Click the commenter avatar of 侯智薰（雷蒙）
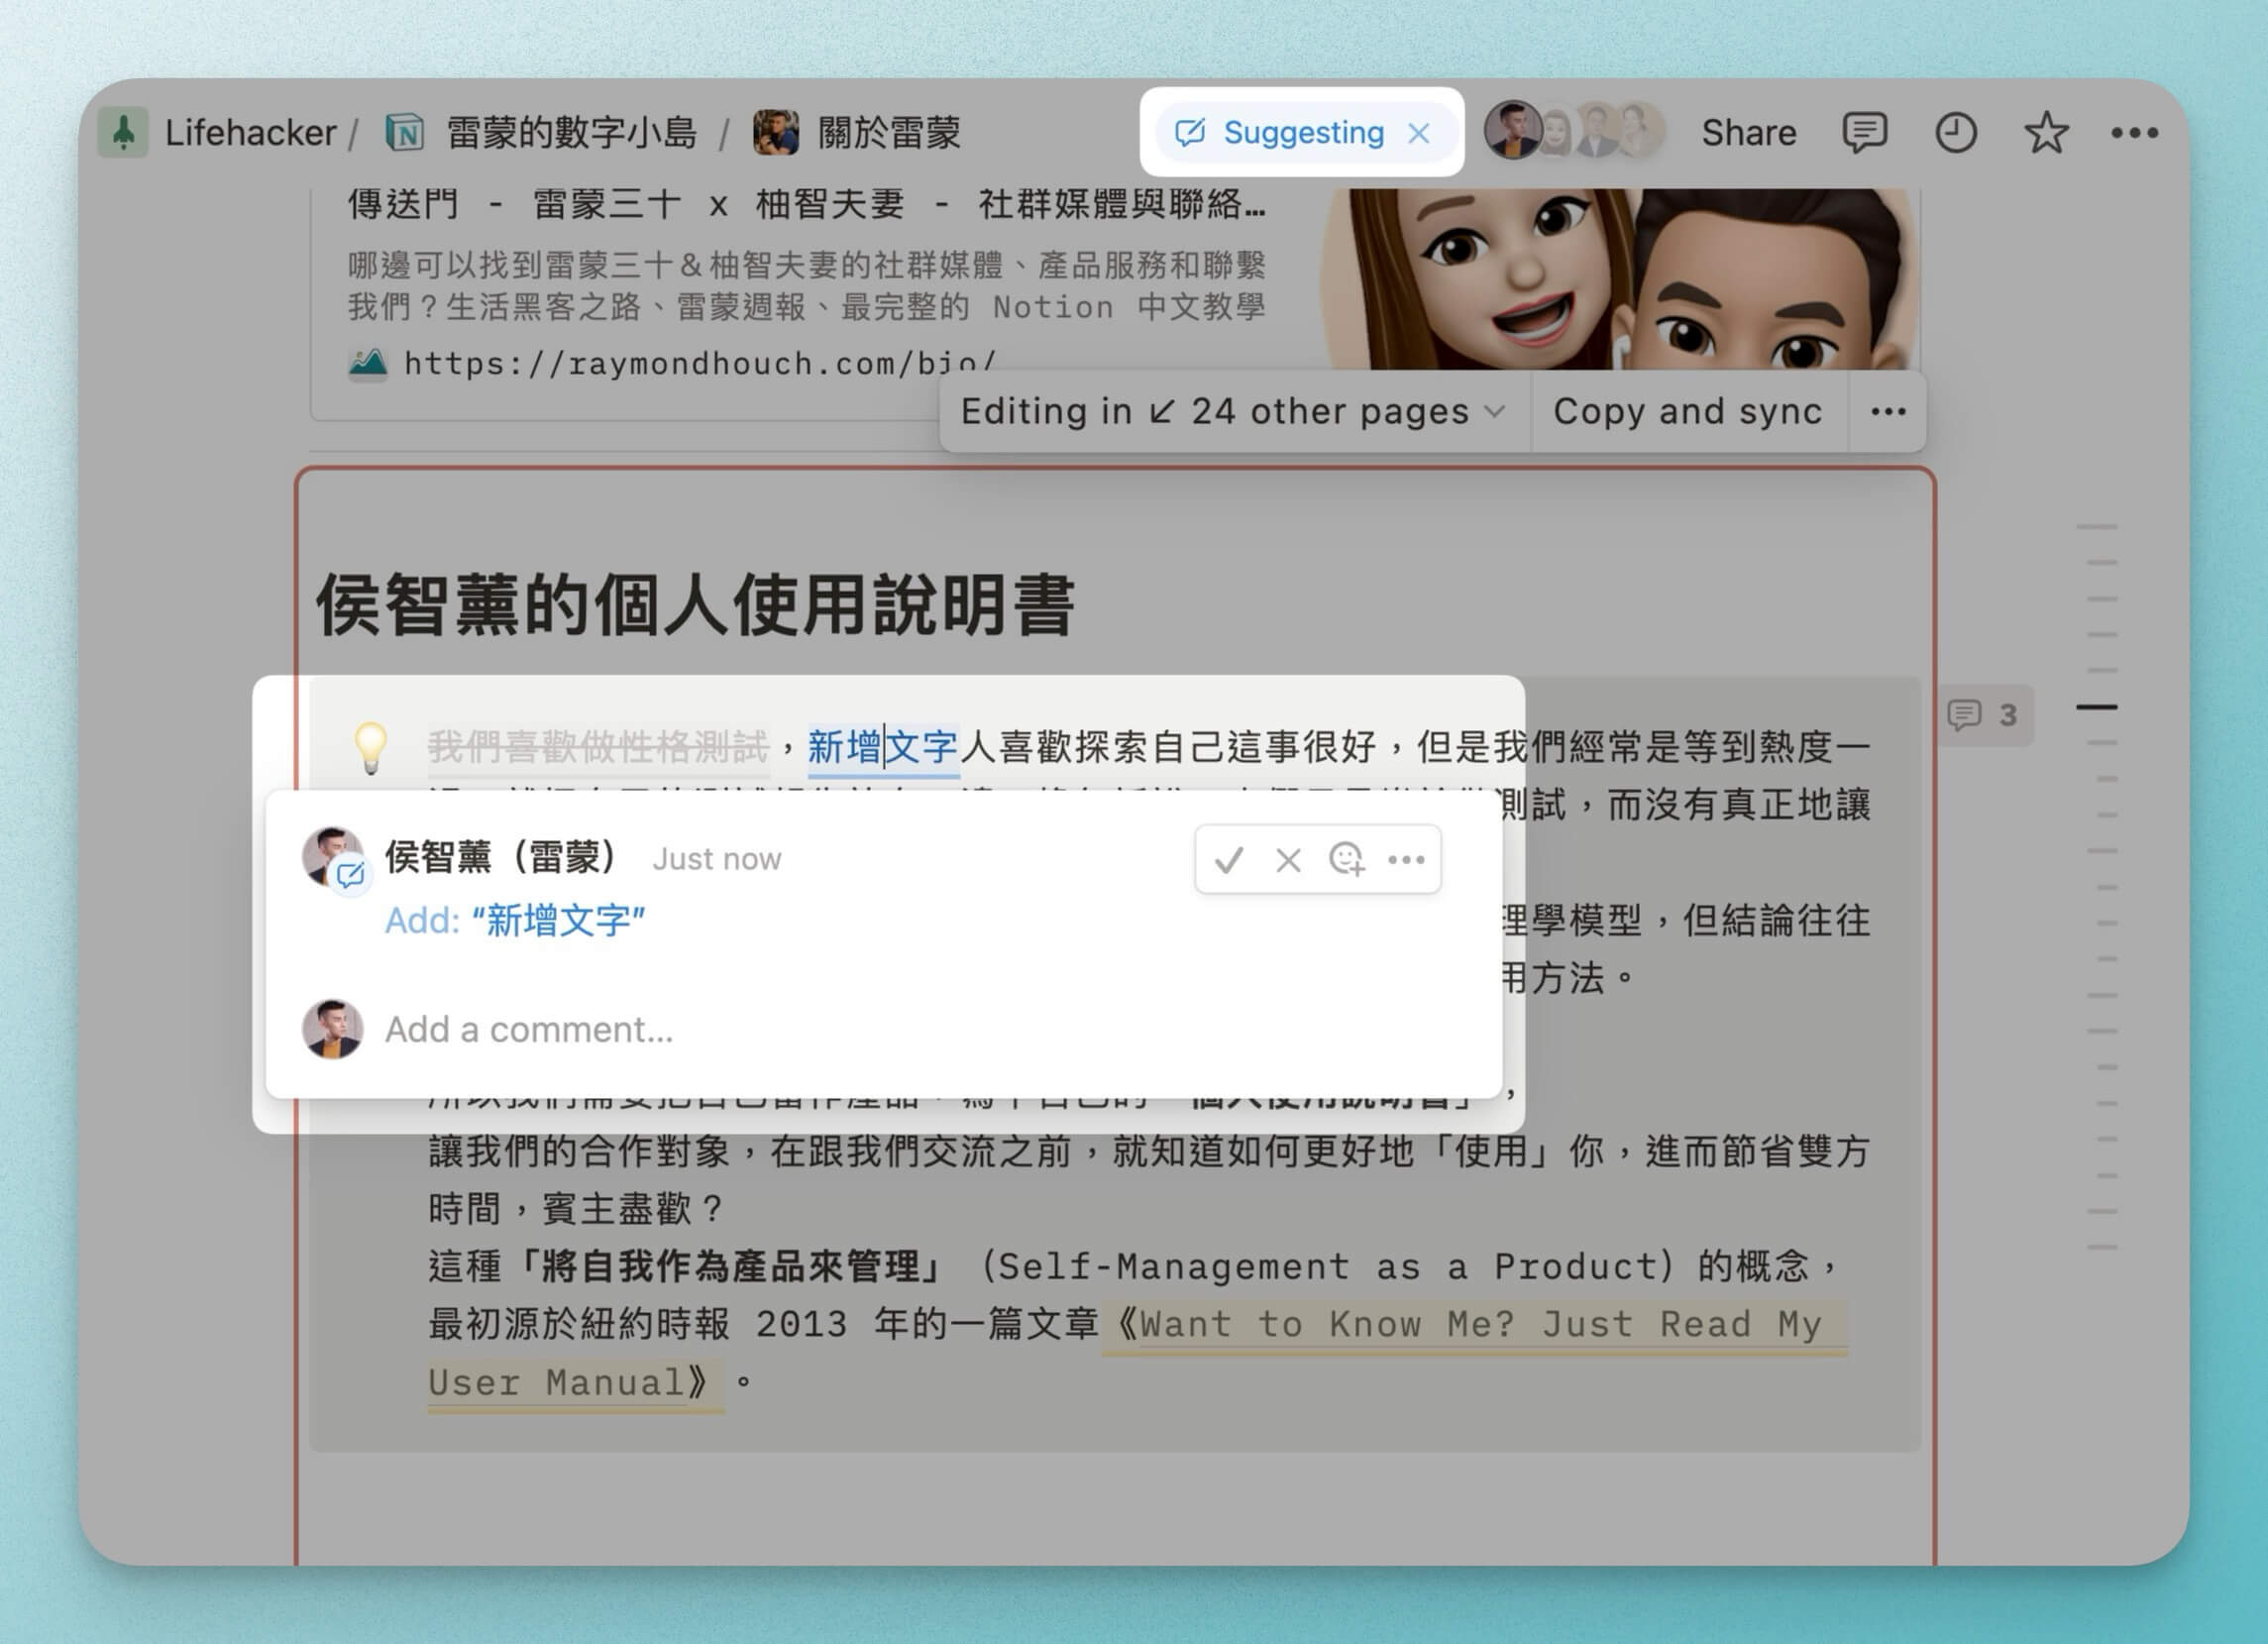Screen dimensions: 2268x1644 333,857
